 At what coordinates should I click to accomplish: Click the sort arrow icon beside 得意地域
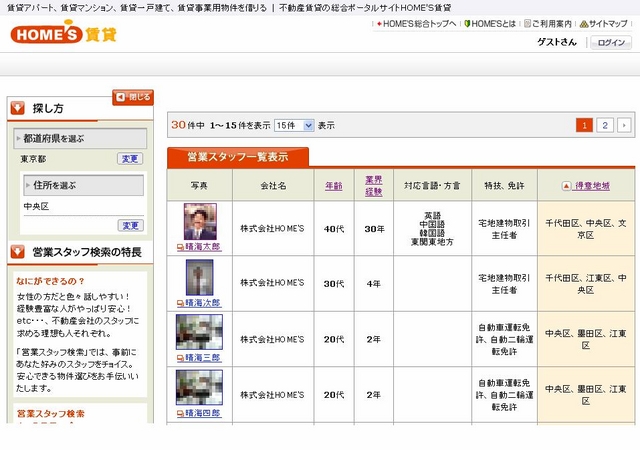pos(565,186)
